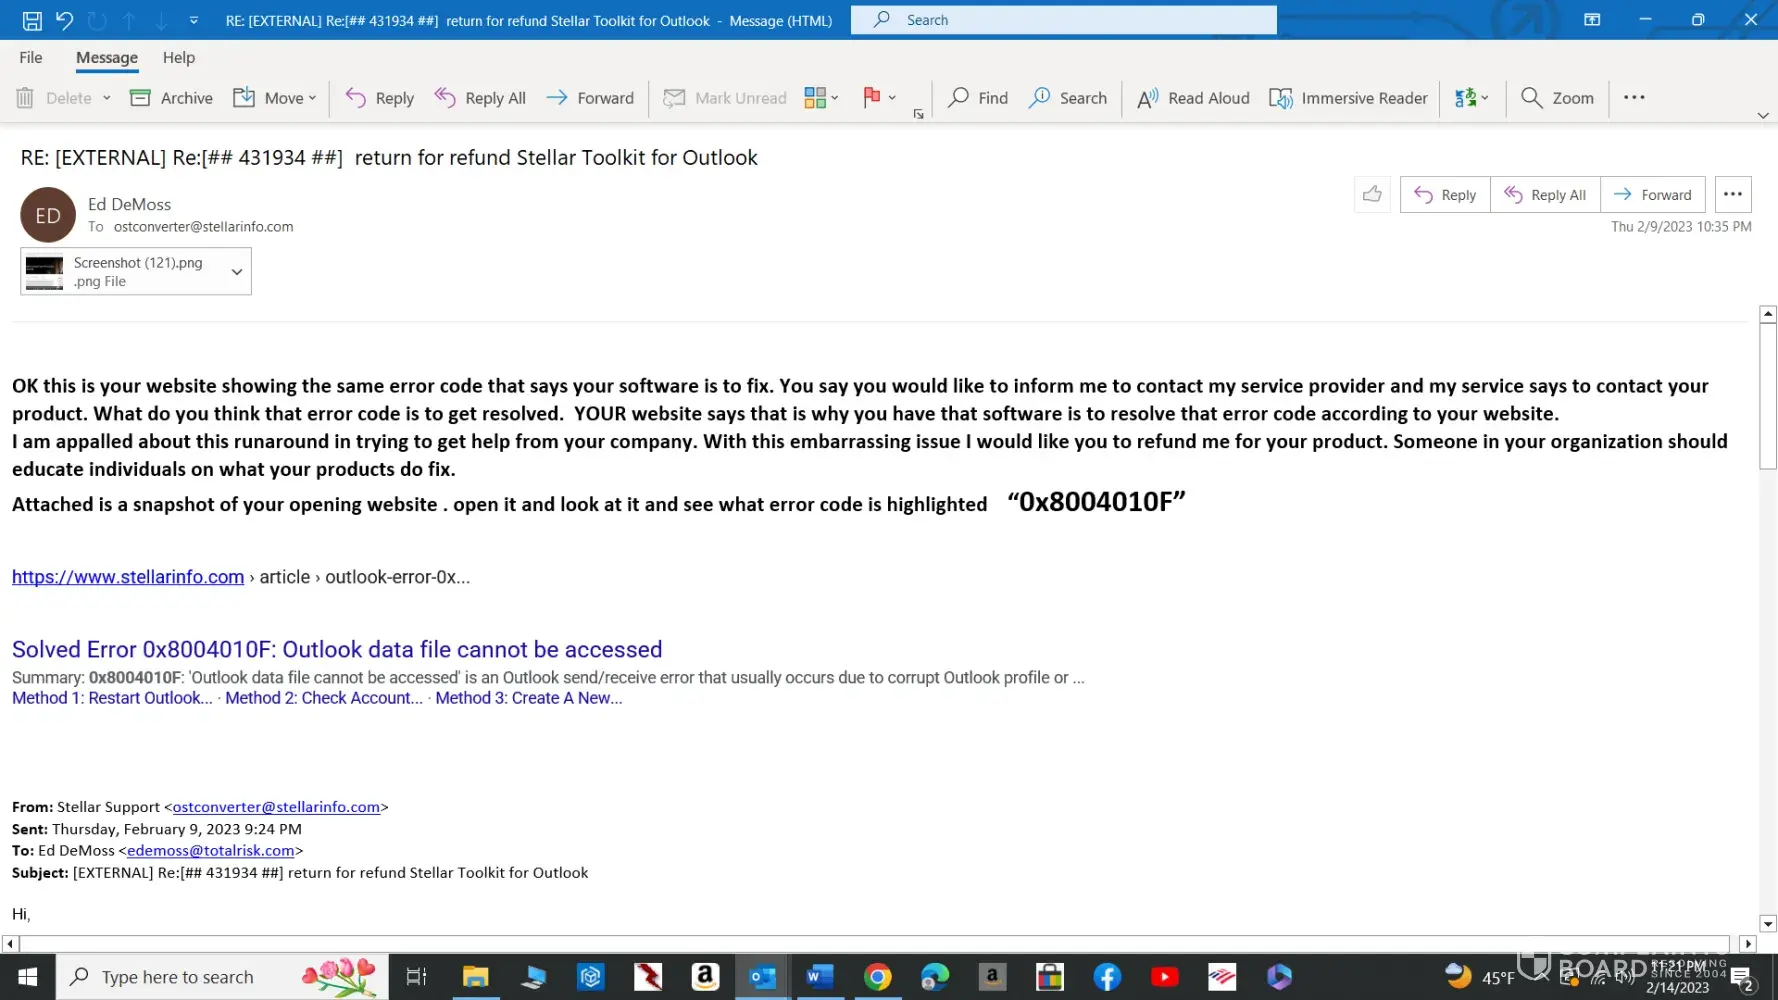
Task: Like this message with thumbs up
Action: pos(1372,195)
